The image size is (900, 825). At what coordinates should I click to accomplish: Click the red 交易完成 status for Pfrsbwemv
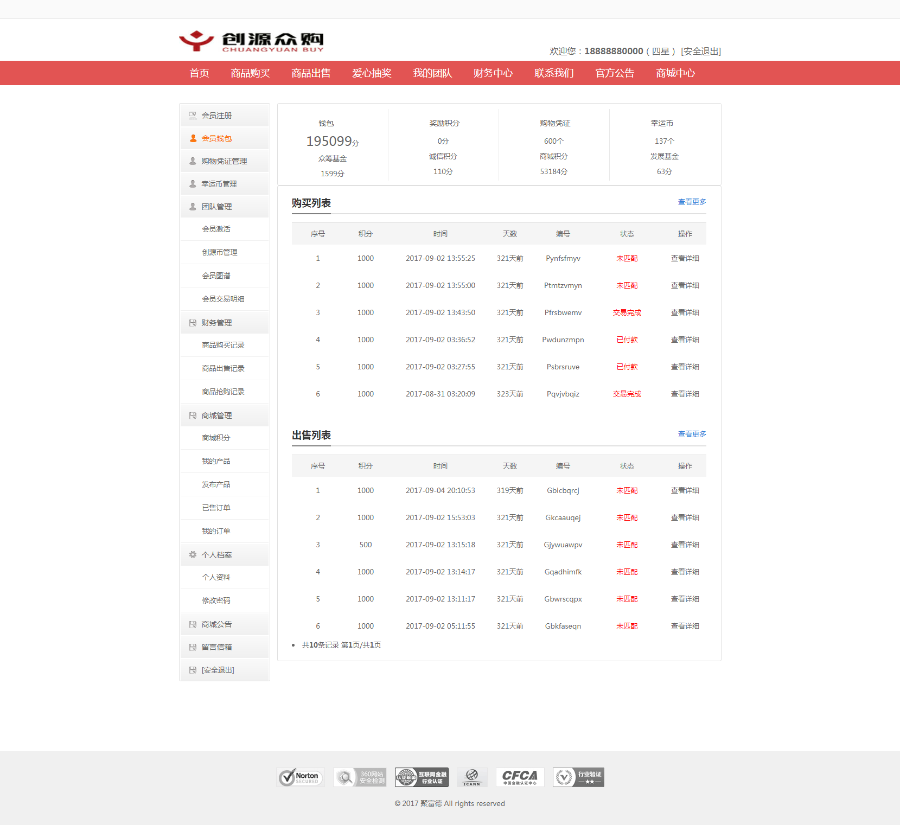(627, 312)
